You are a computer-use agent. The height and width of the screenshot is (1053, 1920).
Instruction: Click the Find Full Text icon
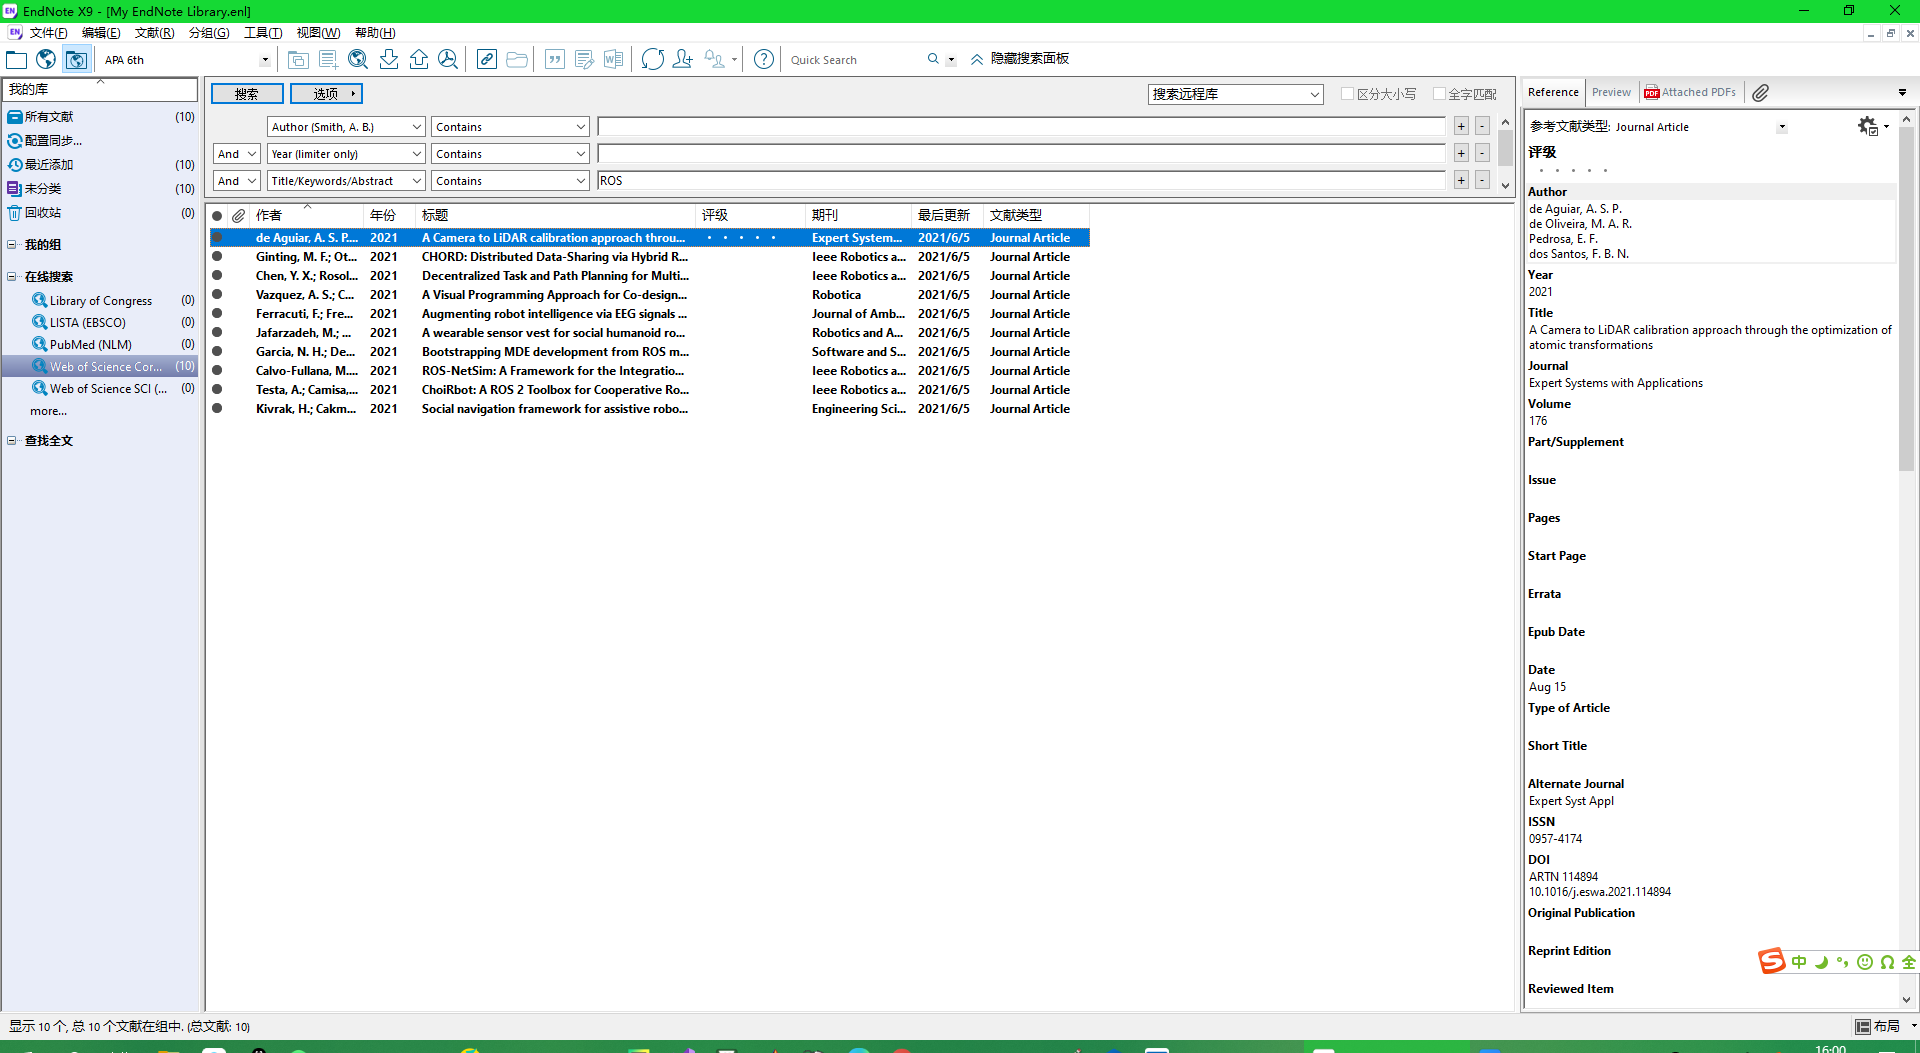(x=448, y=60)
